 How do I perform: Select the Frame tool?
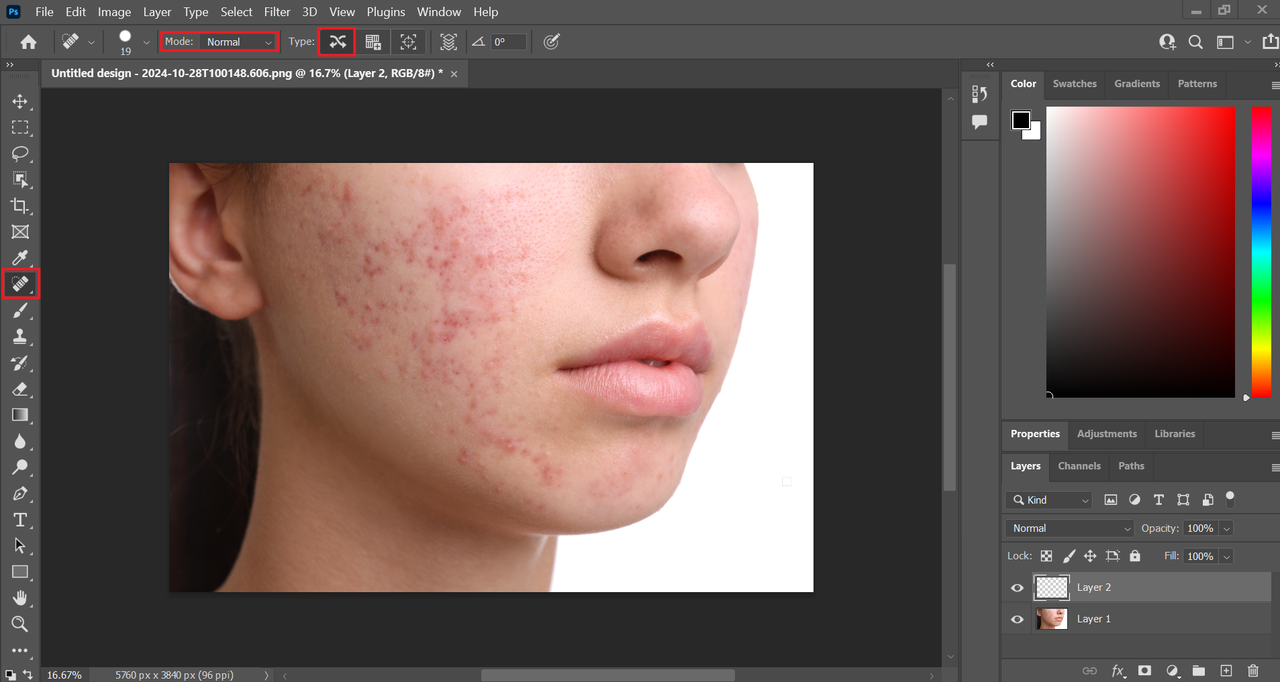click(x=20, y=232)
